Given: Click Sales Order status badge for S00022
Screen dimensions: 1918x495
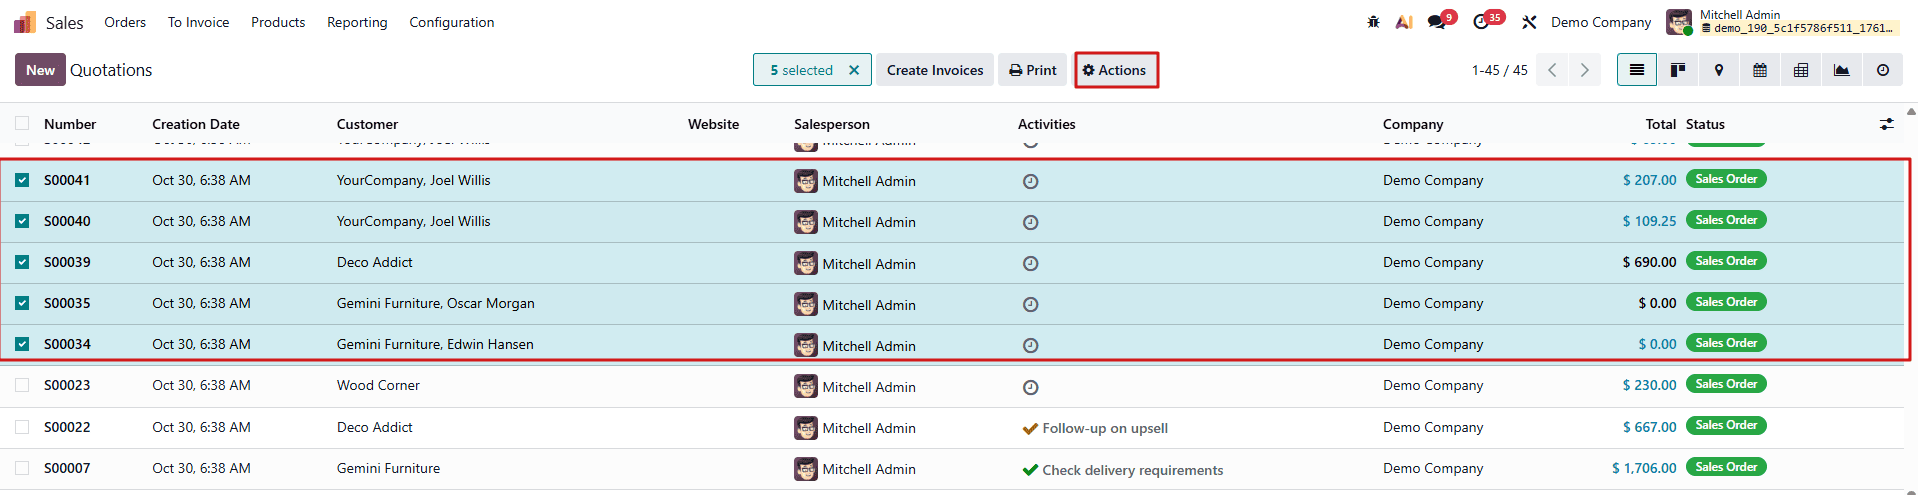Looking at the screenshot, I should pyautogui.click(x=1726, y=425).
